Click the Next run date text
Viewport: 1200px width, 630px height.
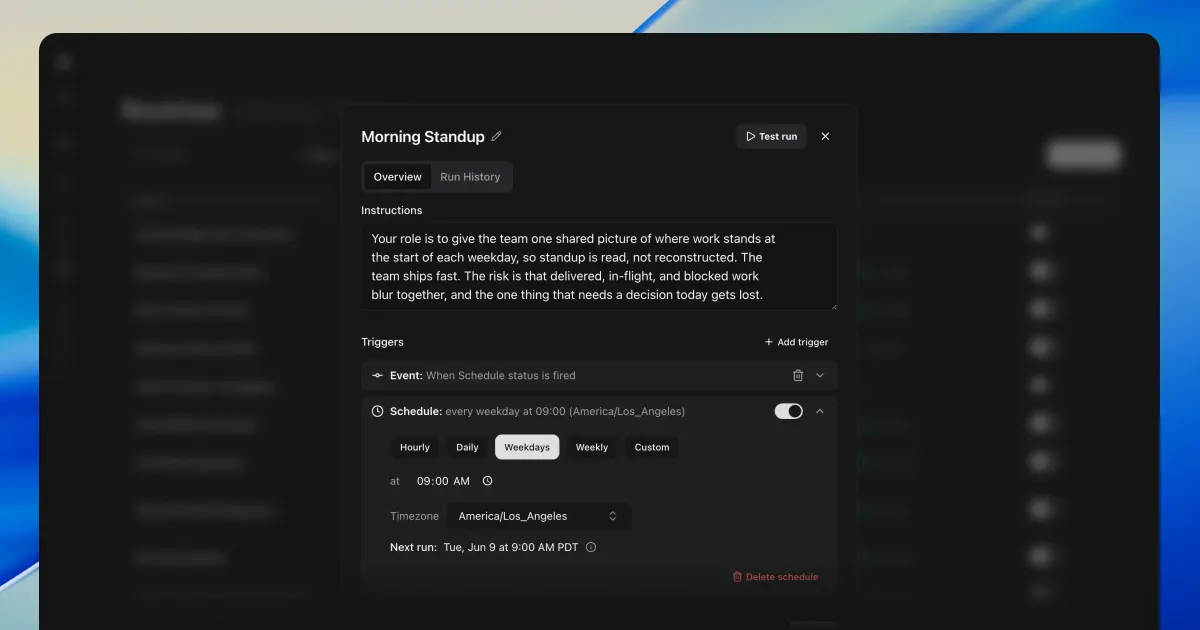tap(511, 547)
